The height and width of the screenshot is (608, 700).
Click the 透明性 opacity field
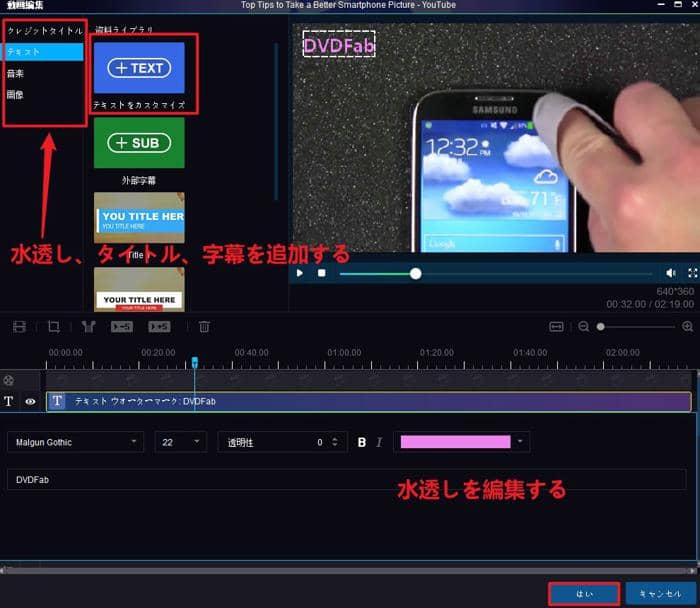(x=282, y=442)
